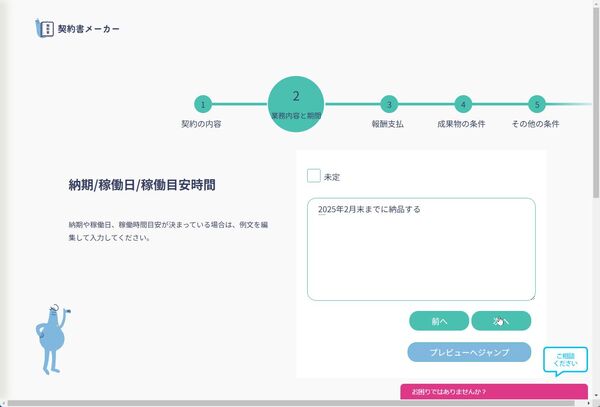Screen dimensions: 600x407
Task: Click the 契約書メーカー logo icon
Action: click(x=44, y=28)
